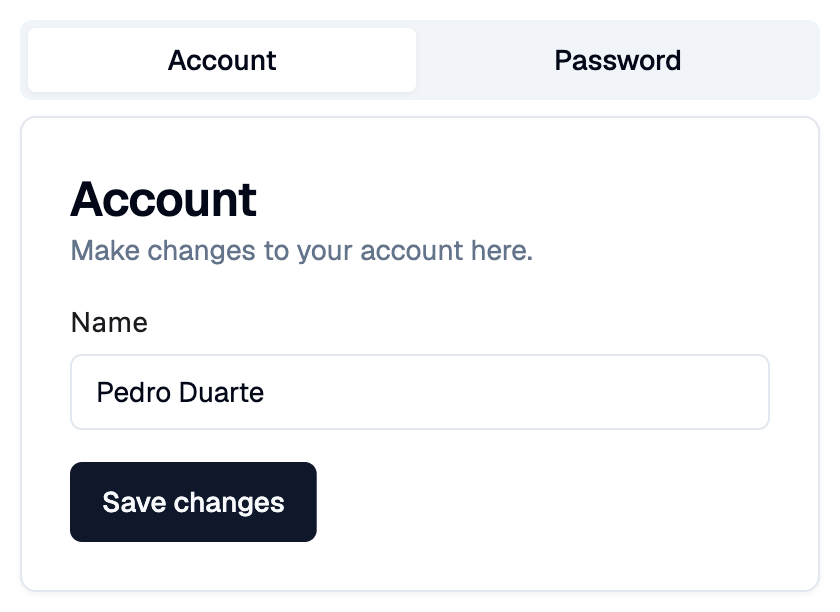Viewport: 840px width, 612px height.
Task: Click the word 'Duarte' in the Name field
Action: click(x=221, y=392)
